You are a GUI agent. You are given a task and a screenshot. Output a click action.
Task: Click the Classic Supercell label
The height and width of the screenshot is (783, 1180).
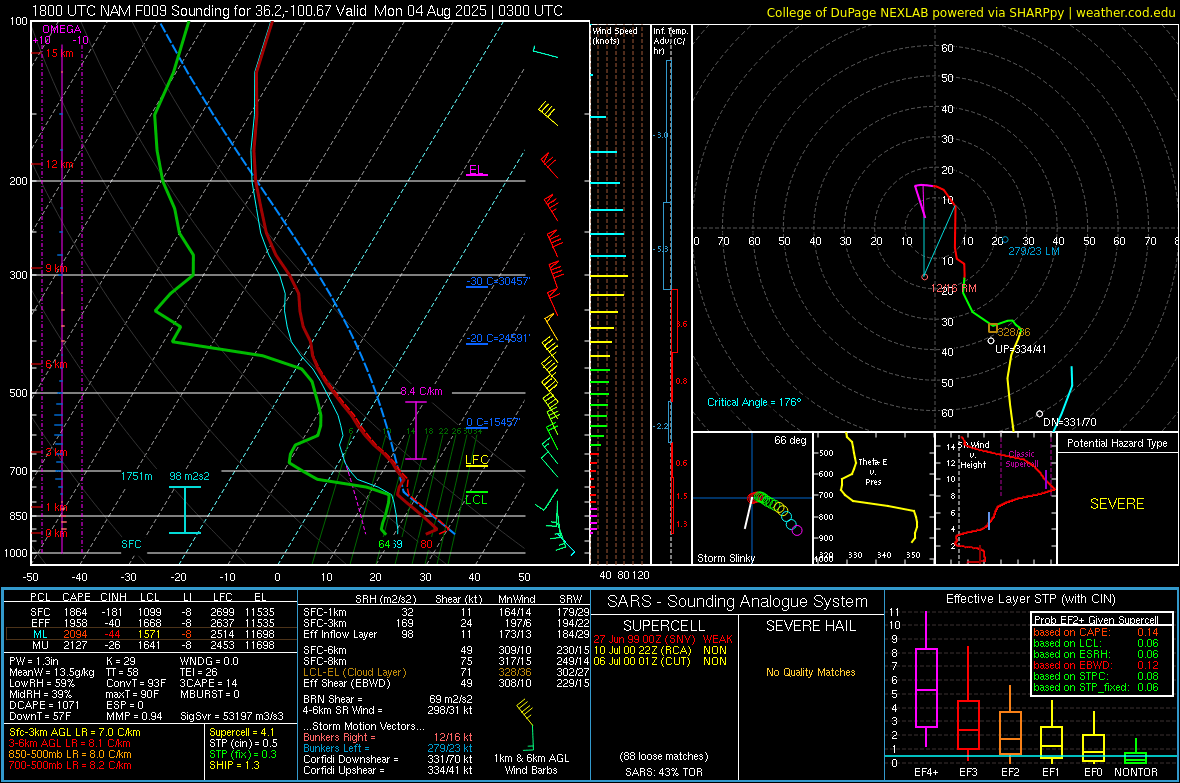1021,459
